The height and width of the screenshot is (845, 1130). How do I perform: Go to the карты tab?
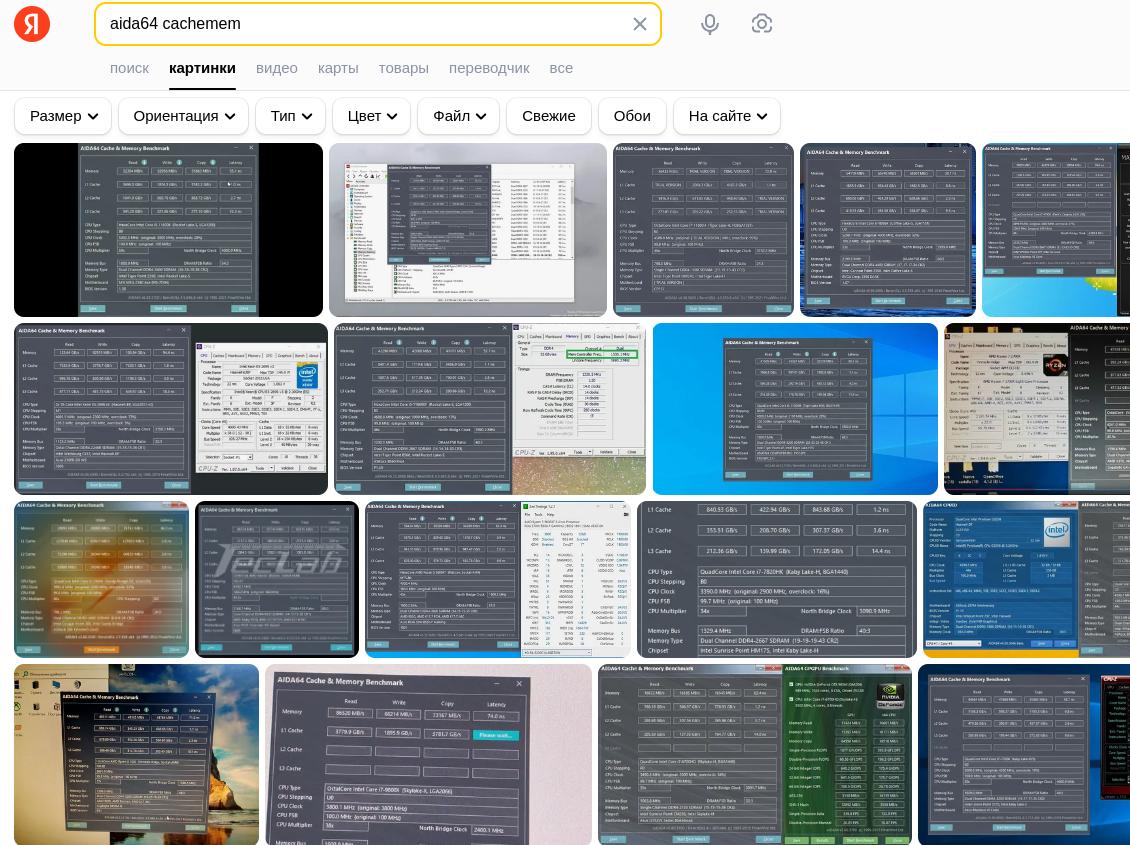338,68
